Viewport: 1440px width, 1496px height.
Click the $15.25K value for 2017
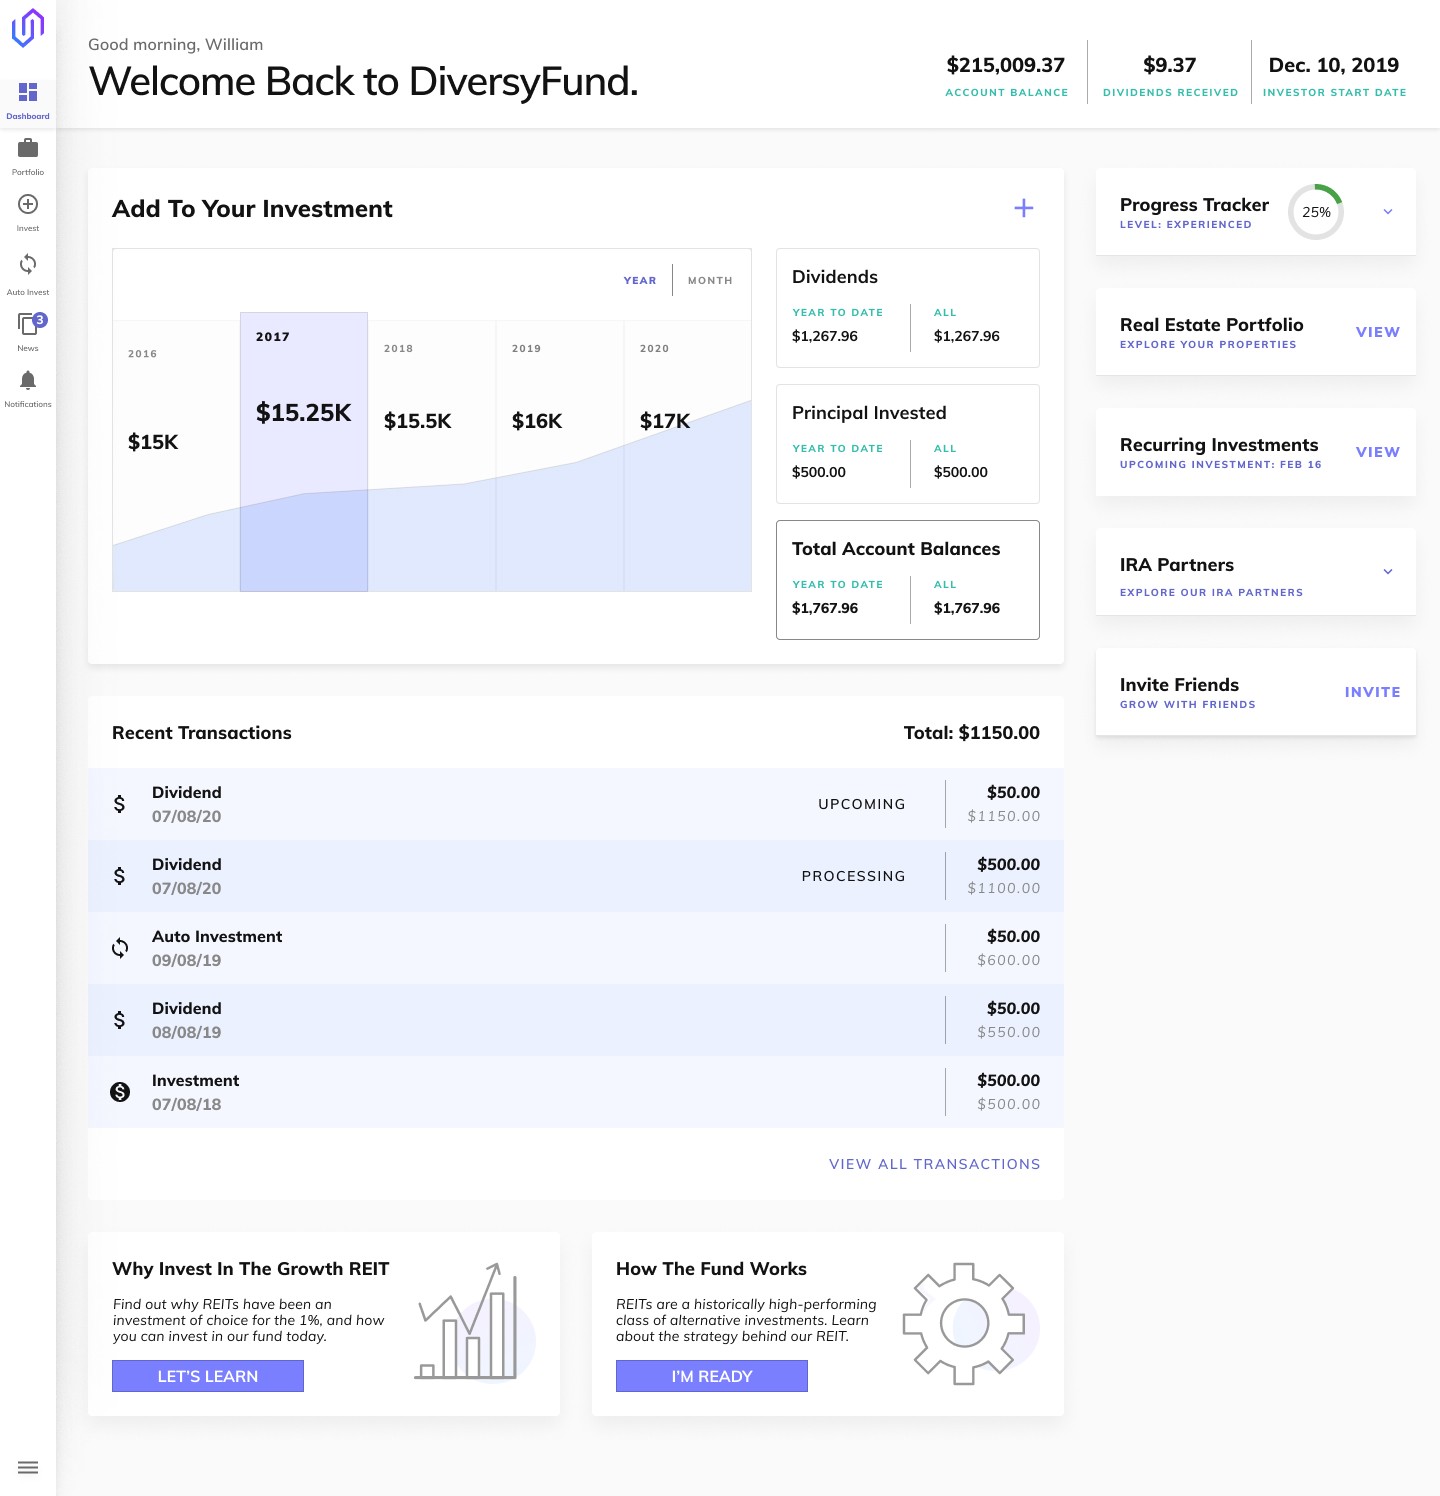(304, 413)
